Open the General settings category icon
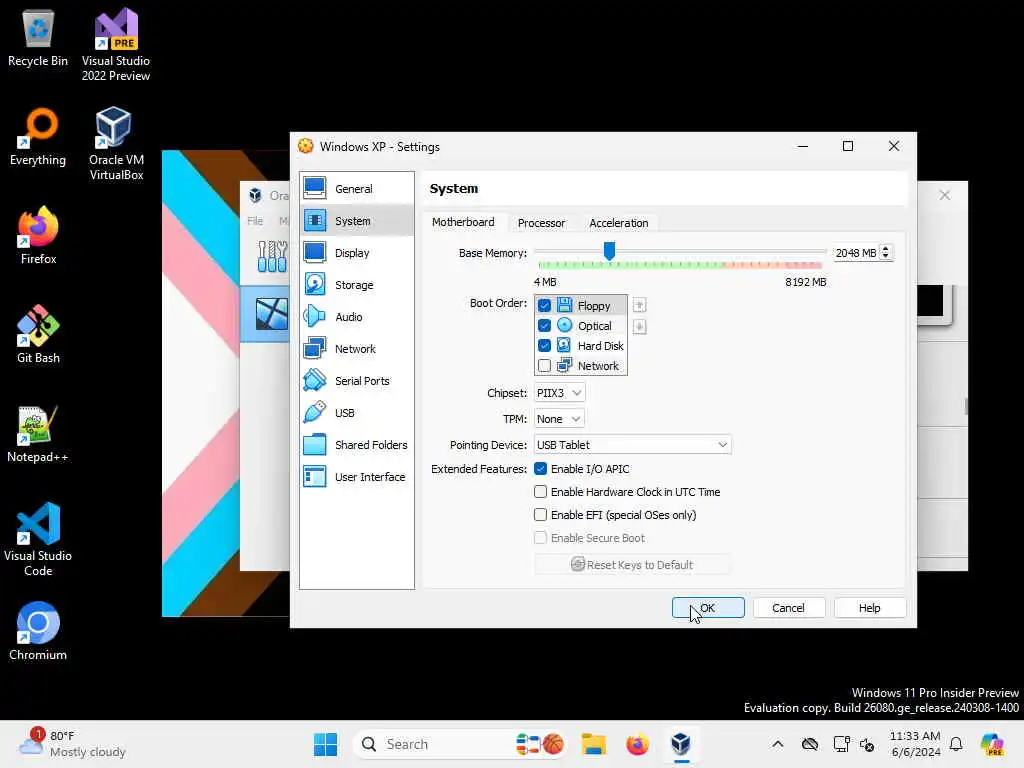Screen dimensions: 1024x768 pyautogui.click(x=315, y=188)
